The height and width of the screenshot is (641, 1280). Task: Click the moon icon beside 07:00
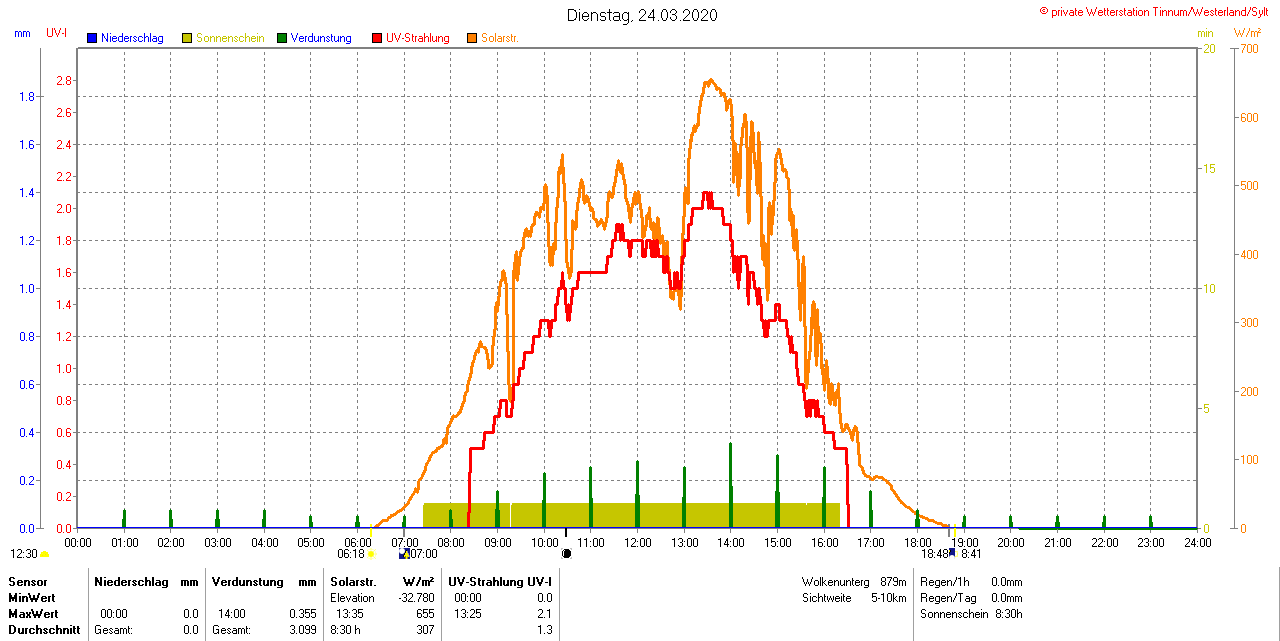tap(404, 553)
